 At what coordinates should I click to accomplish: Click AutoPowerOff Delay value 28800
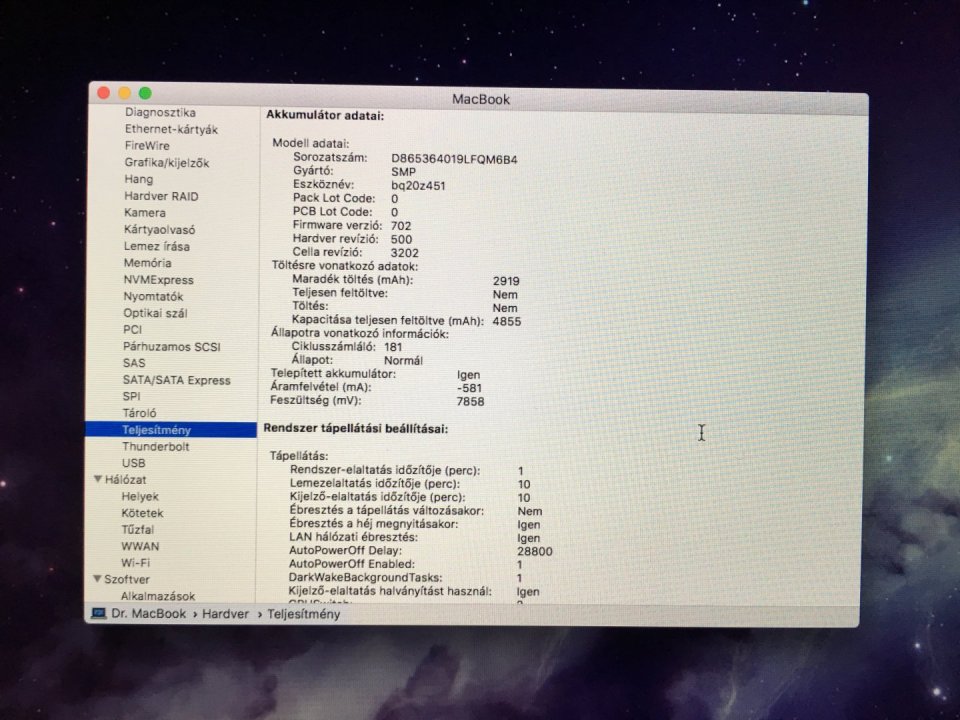534,551
